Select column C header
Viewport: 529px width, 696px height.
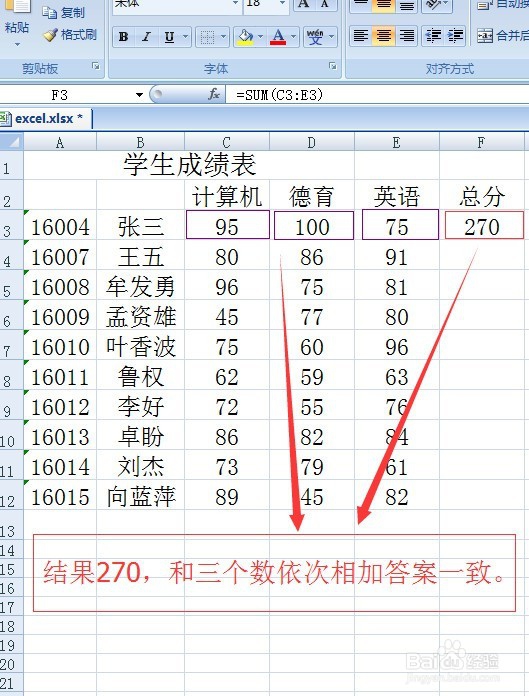227,142
